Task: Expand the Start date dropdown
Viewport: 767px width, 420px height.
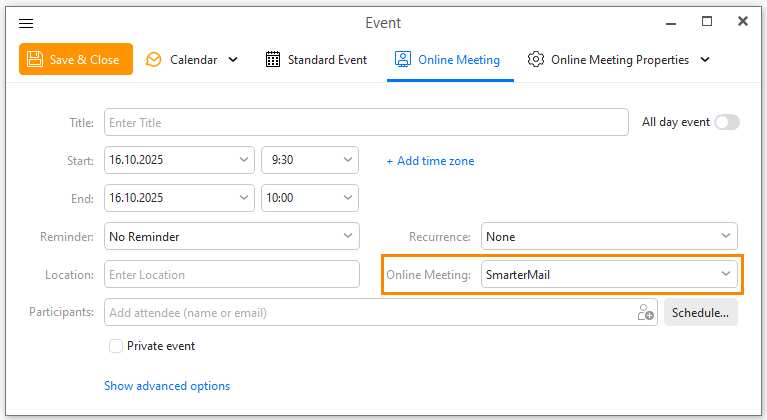Action: click(x=245, y=160)
